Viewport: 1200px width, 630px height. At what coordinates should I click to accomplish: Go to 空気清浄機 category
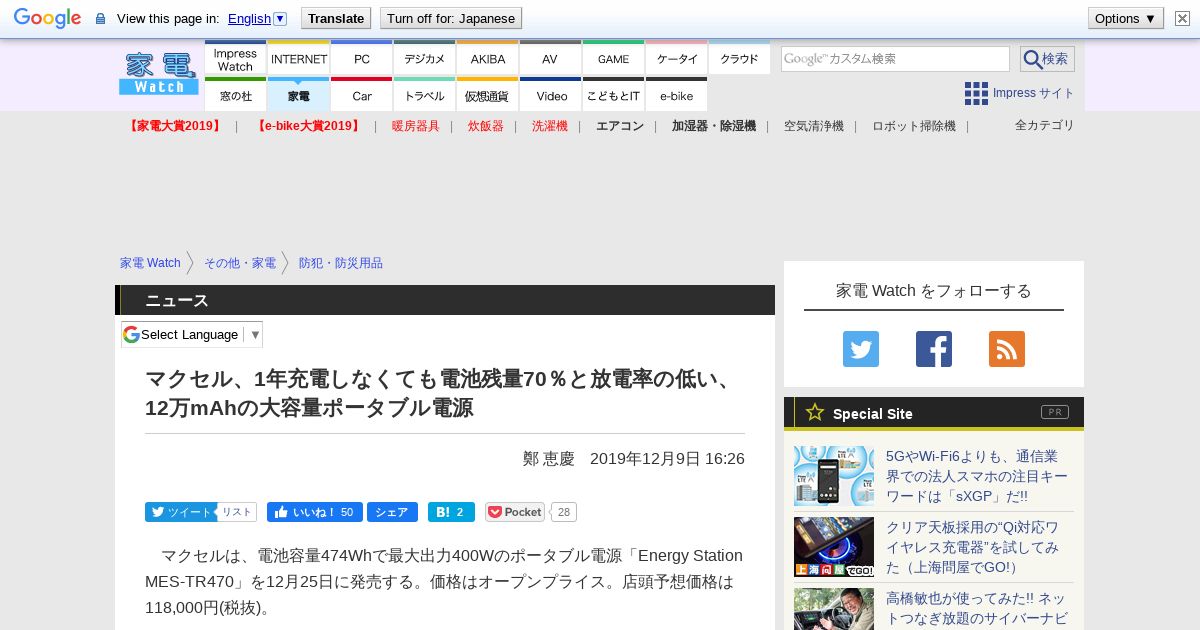click(x=814, y=126)
